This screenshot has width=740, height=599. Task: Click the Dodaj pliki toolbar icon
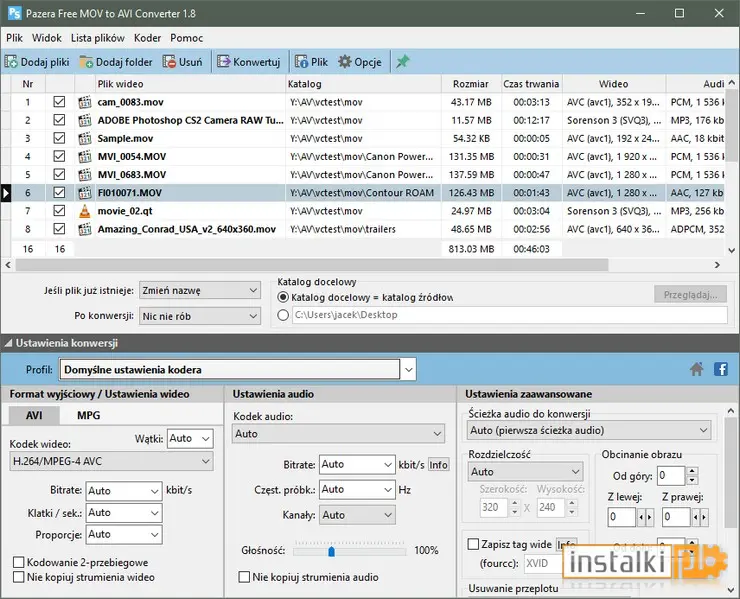click(x=11, y=62)
